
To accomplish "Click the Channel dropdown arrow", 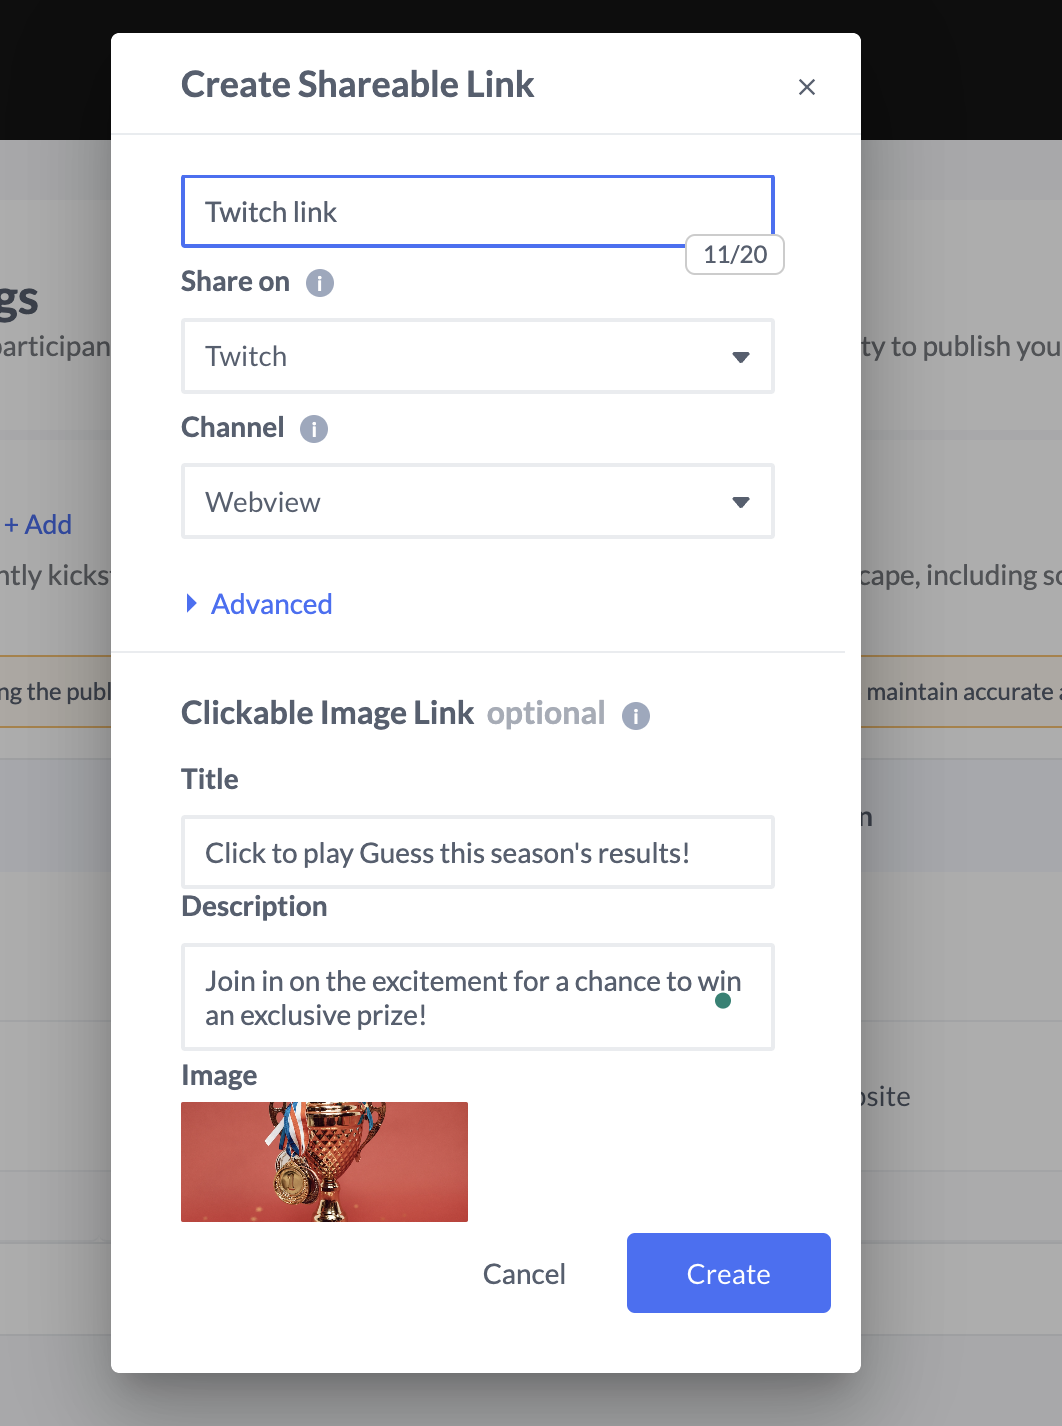I will click(x=741, y=502).
